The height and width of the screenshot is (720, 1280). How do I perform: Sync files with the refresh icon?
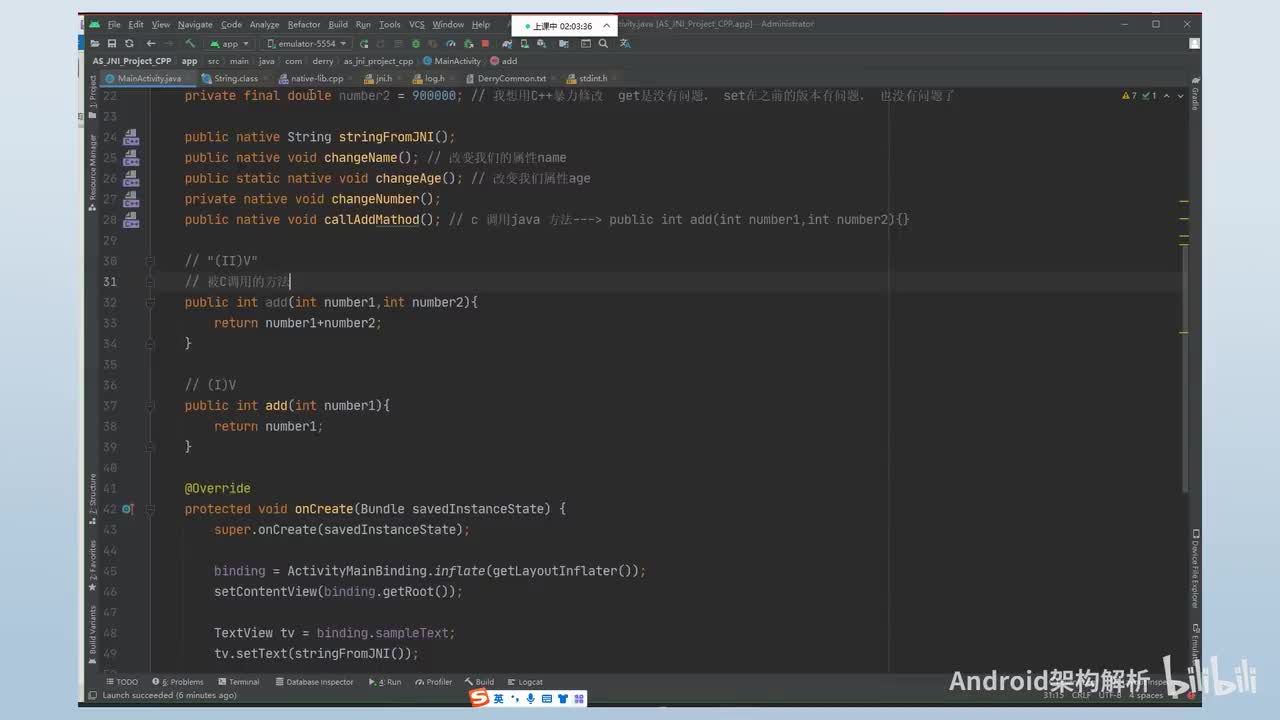[x=129, y=44]
